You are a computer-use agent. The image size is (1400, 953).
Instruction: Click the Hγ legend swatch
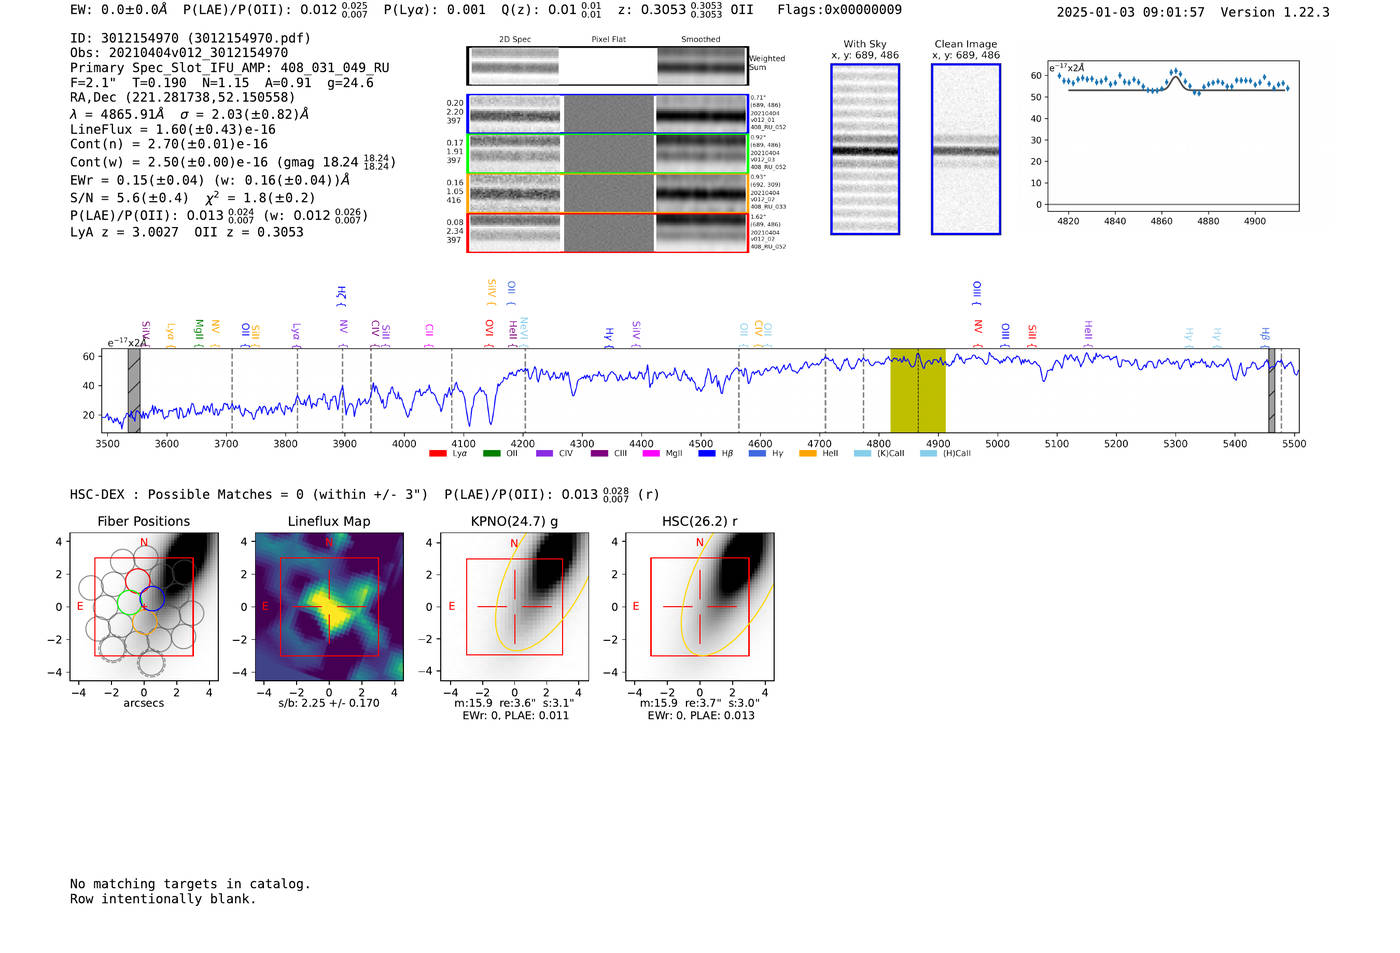click(x=757, y=454)
